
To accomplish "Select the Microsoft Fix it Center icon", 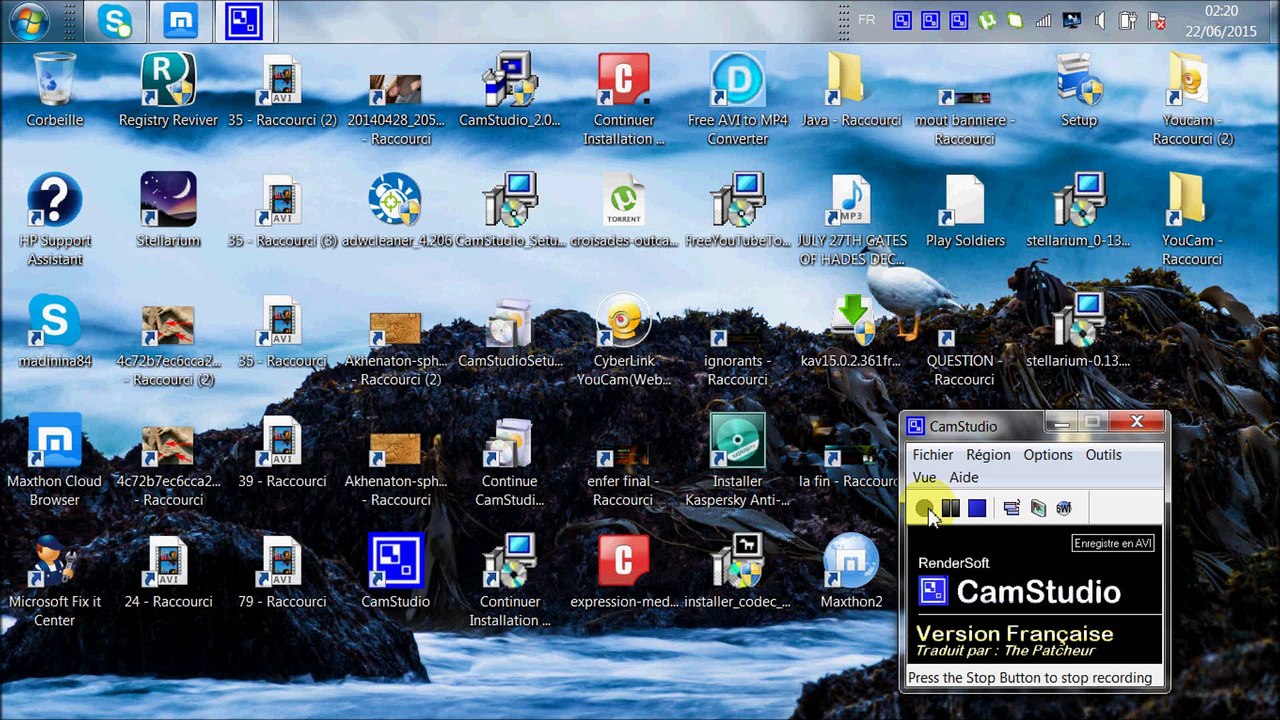I will [x=55, y=581].
